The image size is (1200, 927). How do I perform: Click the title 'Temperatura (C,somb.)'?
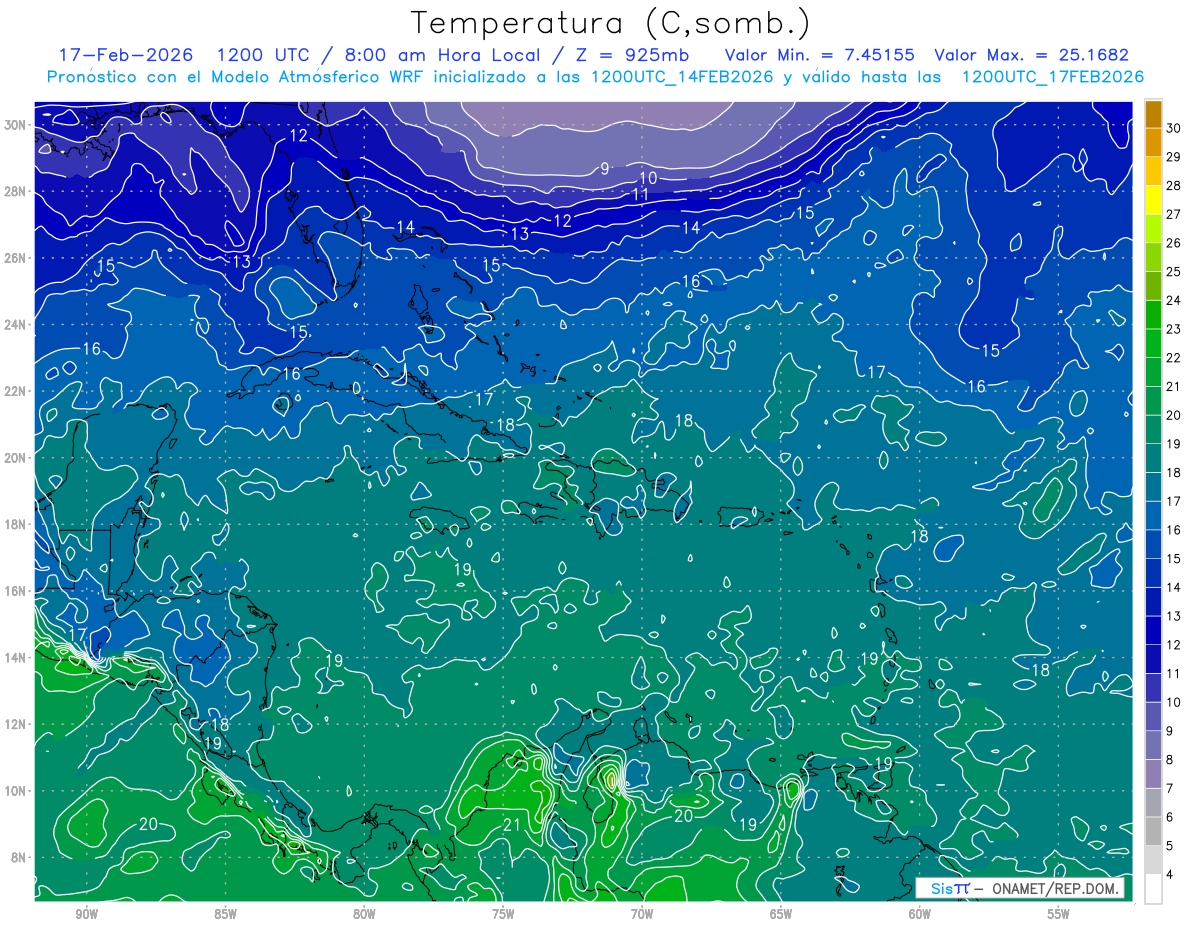coord(611,22)
